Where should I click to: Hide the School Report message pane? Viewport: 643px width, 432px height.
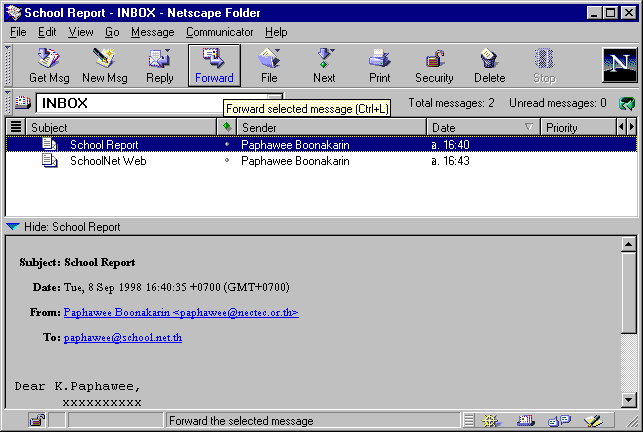click(x=13, y=226)
